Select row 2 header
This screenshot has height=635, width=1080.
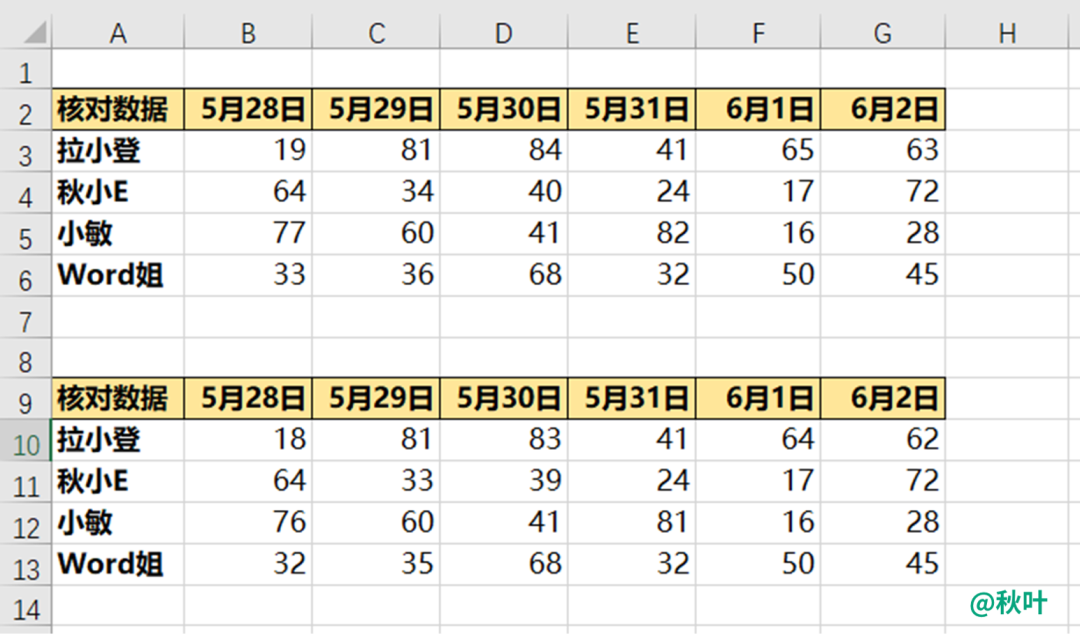pos(25,110)
